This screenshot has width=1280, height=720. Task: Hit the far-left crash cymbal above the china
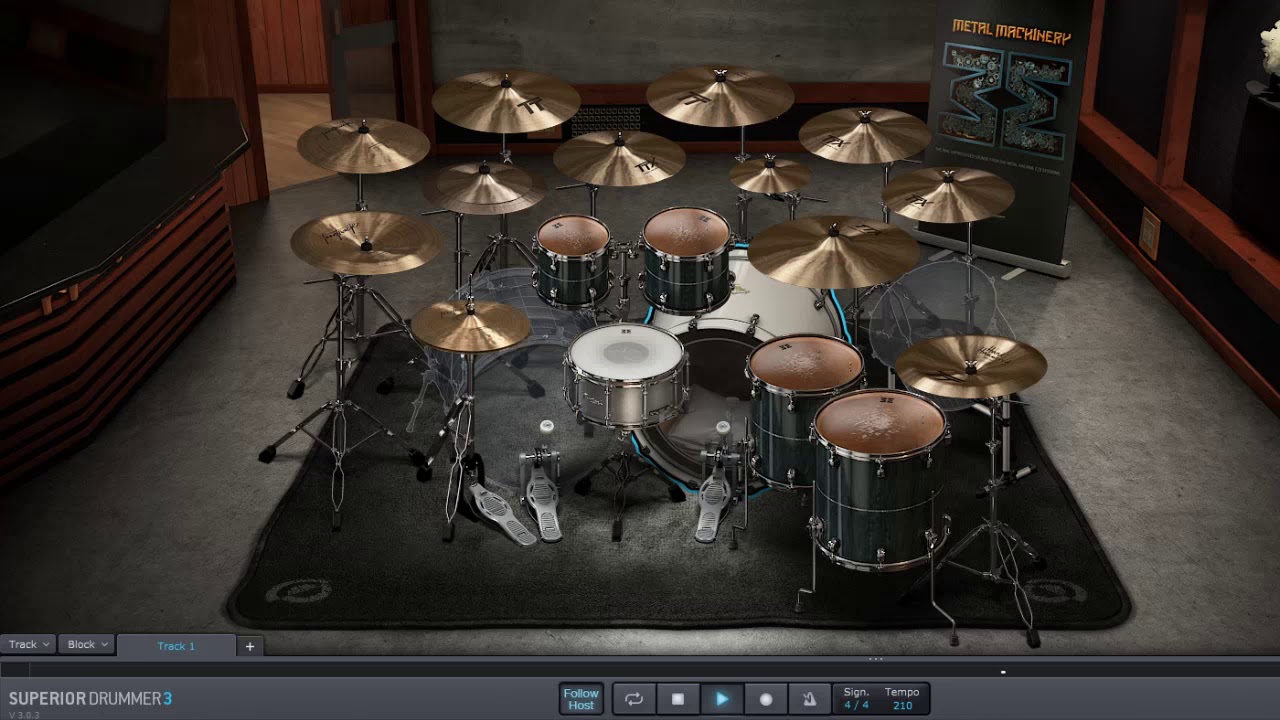click(x=363, y=145)
